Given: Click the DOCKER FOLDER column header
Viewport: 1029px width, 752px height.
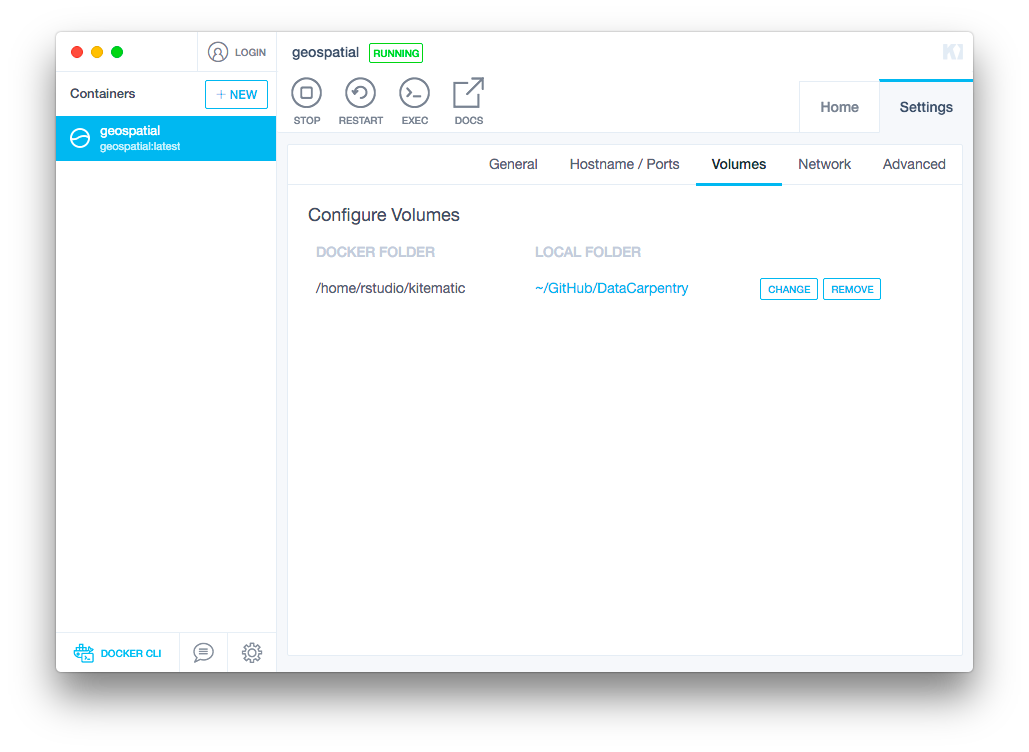Looking at the screenshot, I should point(375,252).
